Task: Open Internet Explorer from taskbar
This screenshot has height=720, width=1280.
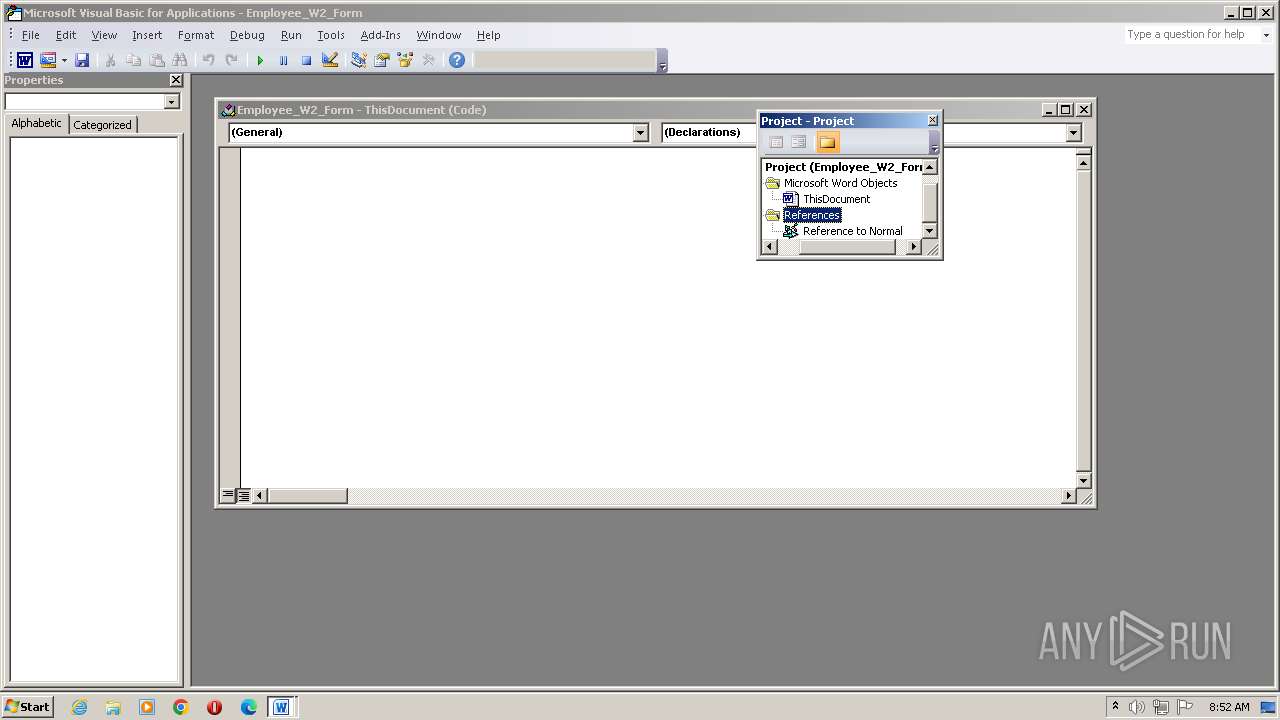Action: pos(79,707)
